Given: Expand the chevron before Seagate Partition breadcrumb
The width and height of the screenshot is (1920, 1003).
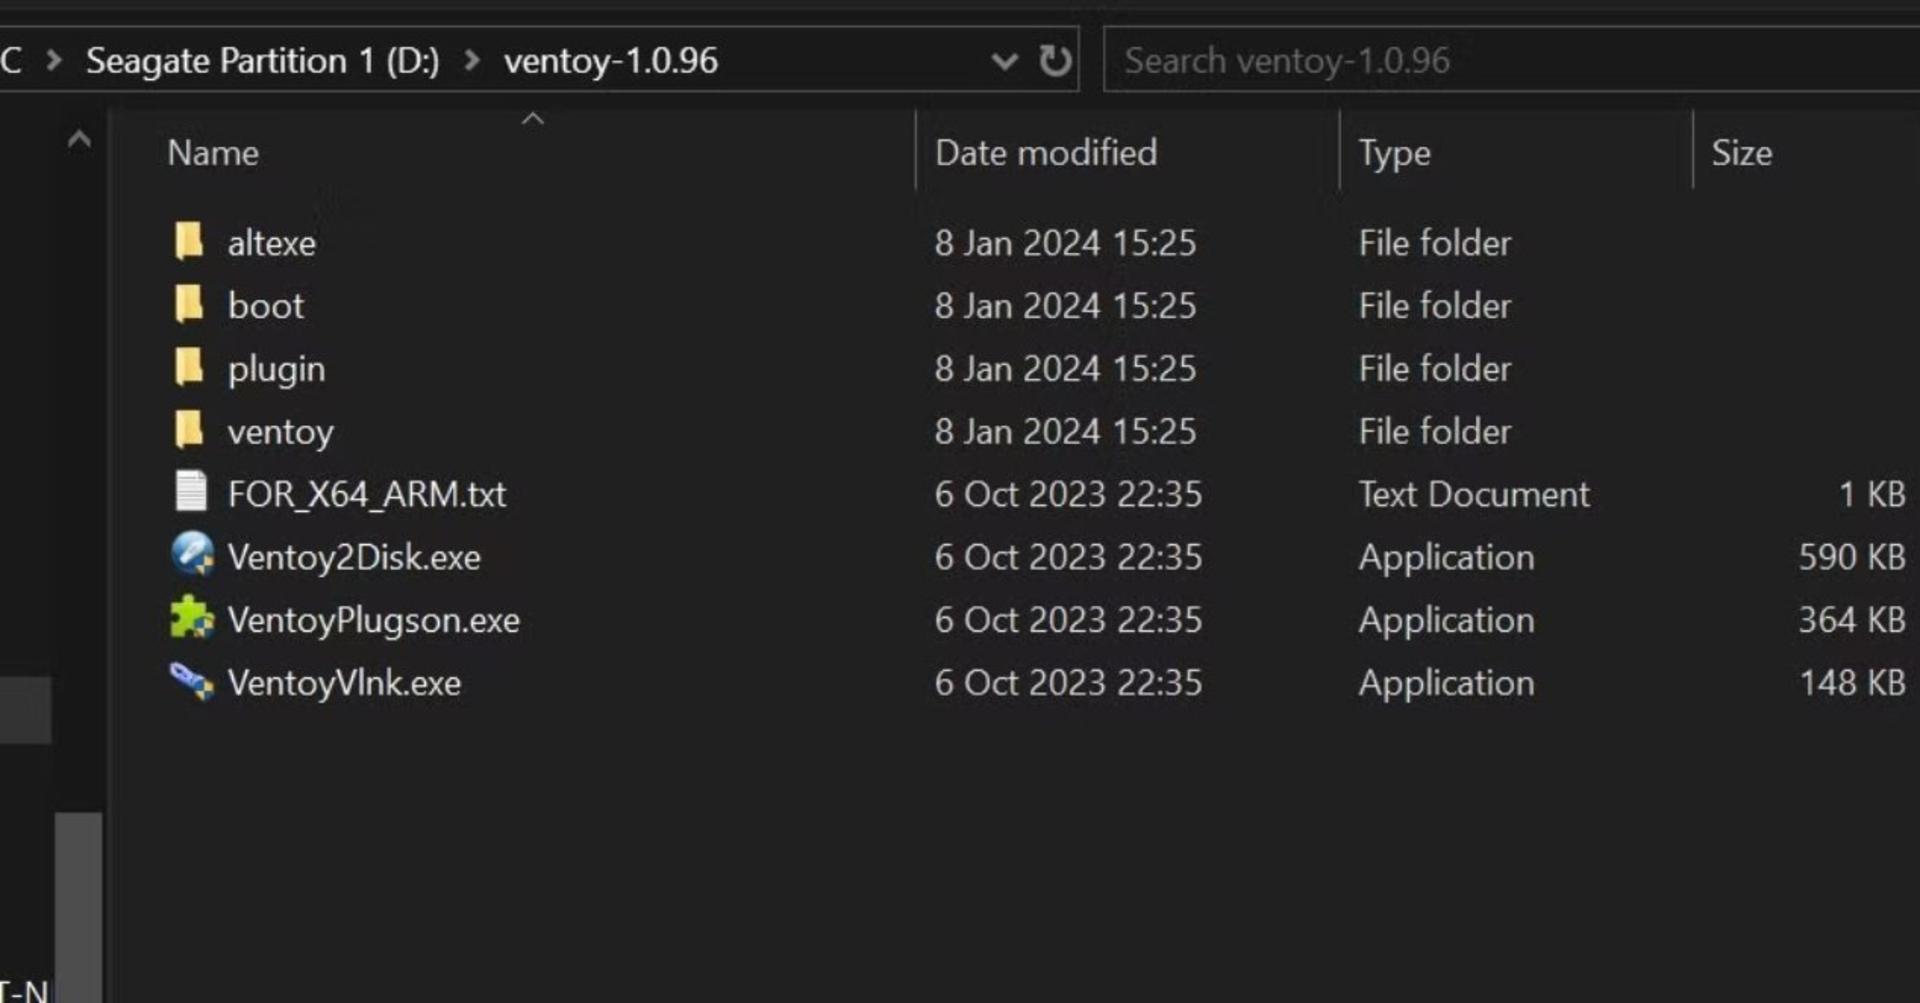Looking at the screenshot, I should (55, 61).
